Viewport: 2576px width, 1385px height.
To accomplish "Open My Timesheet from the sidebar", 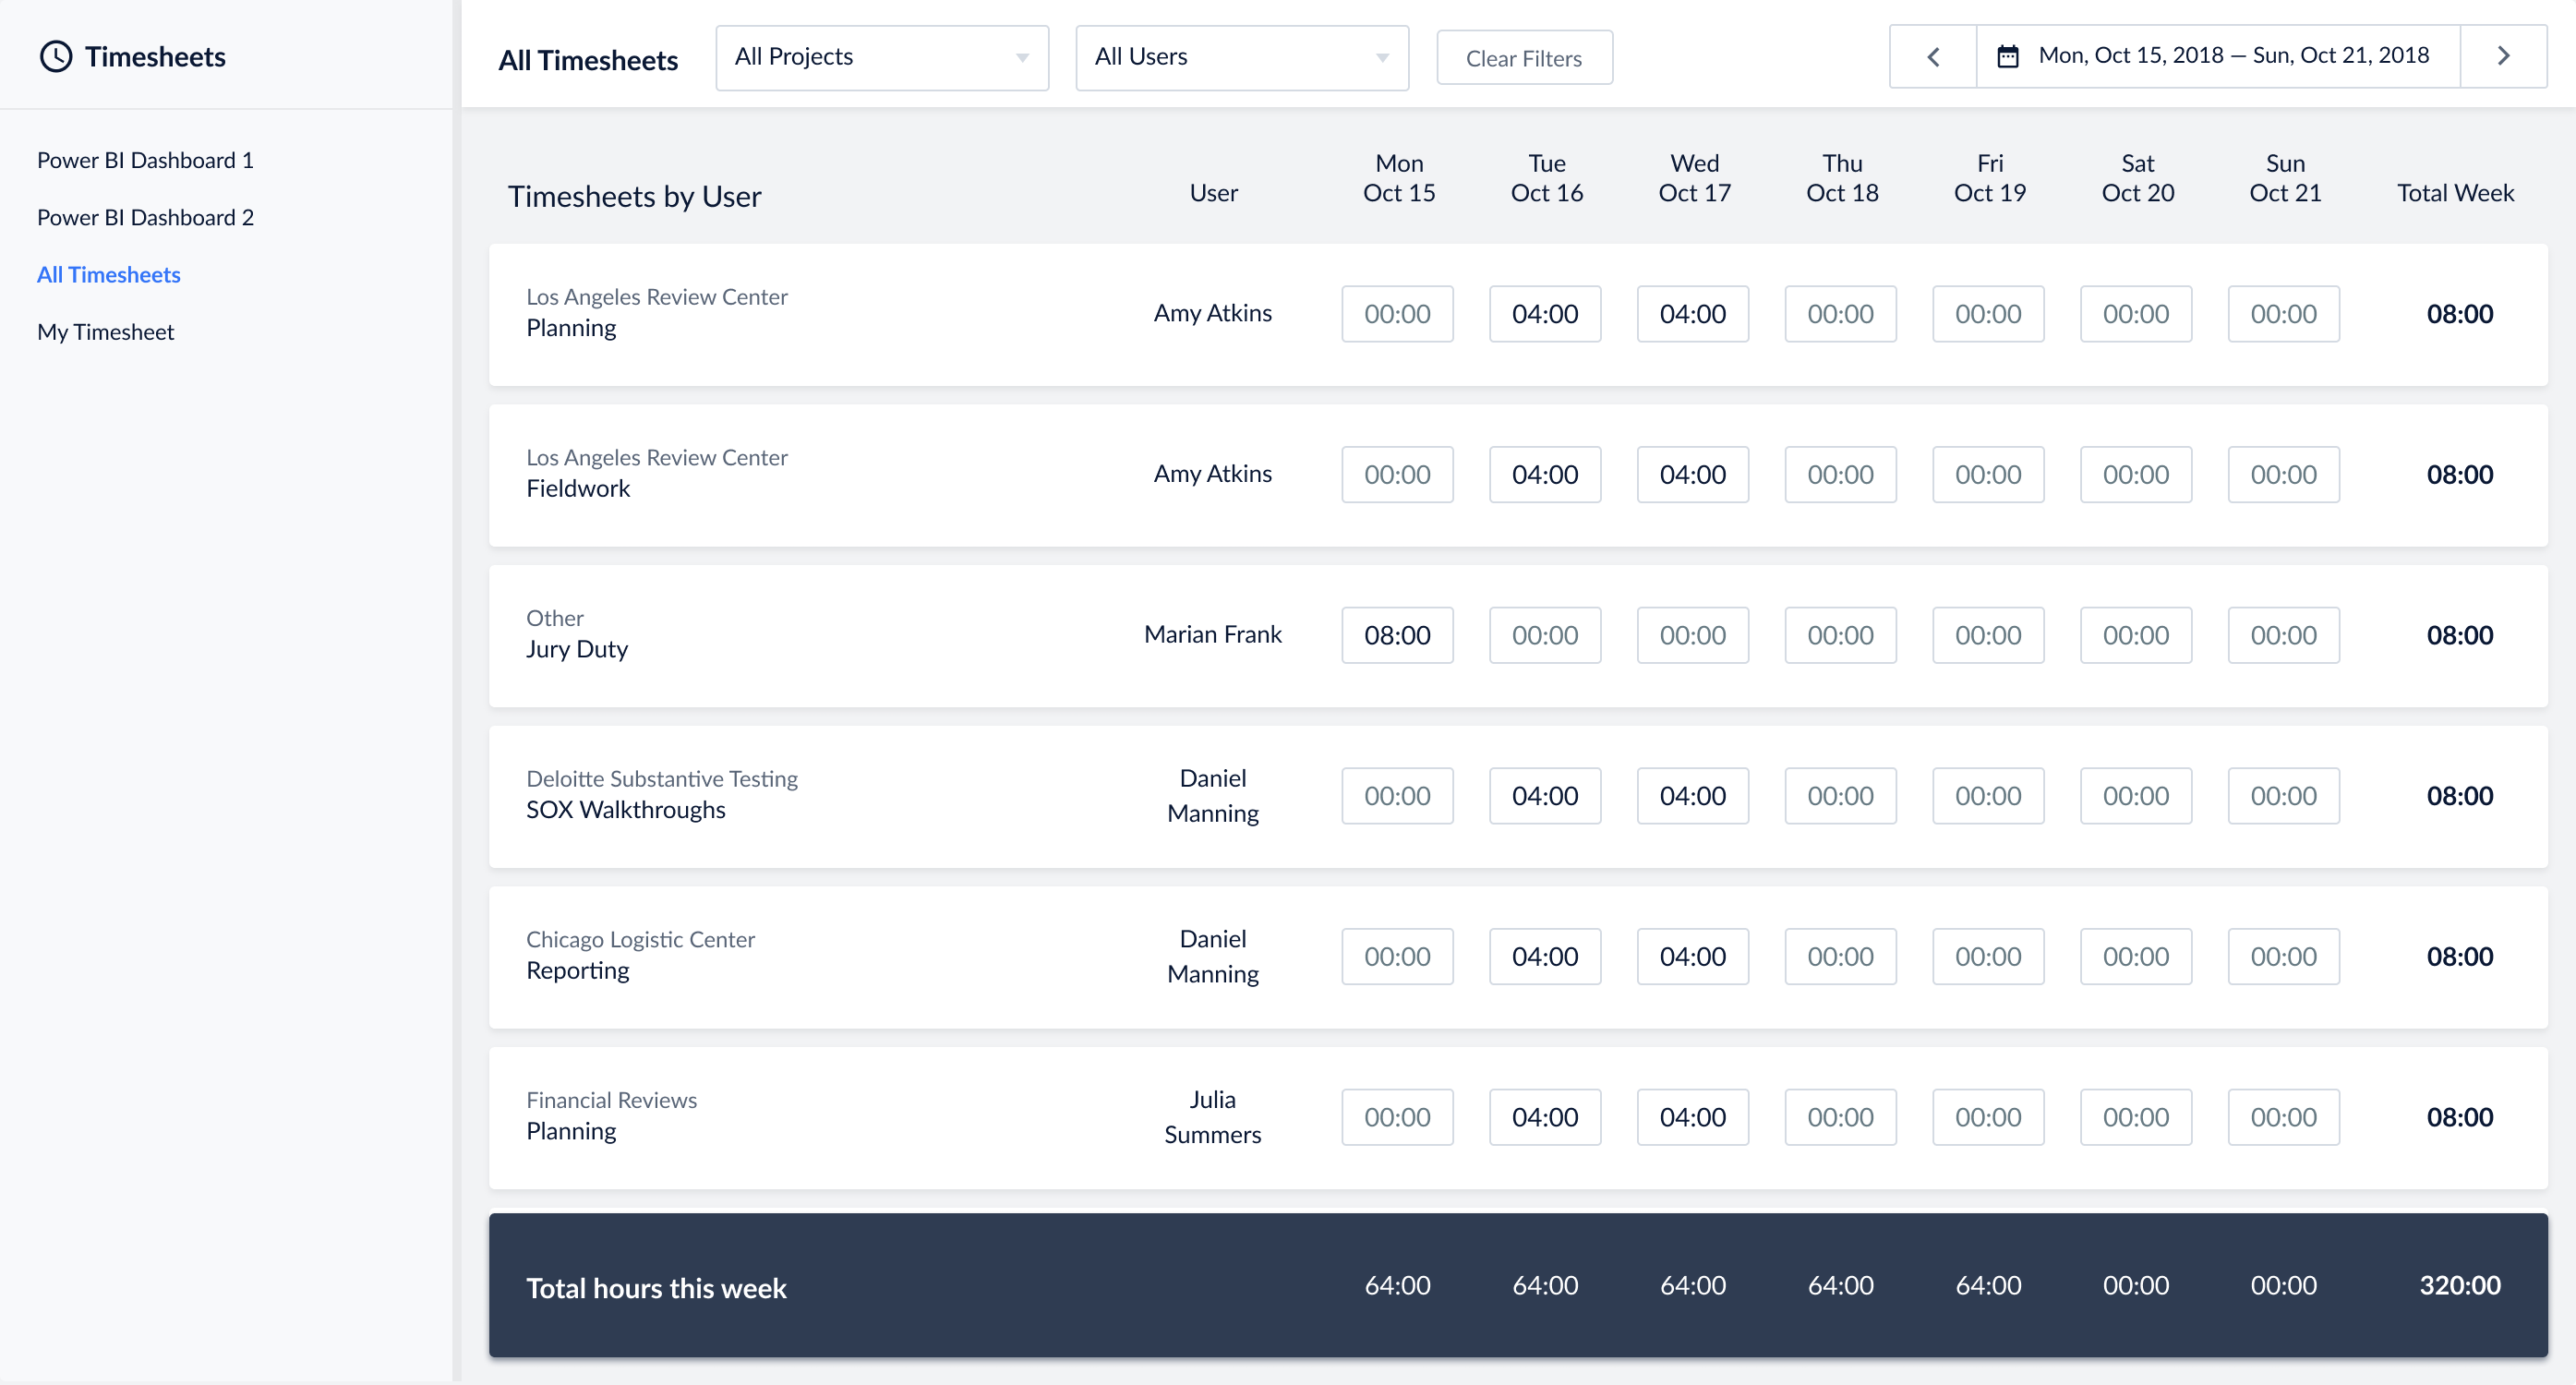I will [x=105, y=331].
